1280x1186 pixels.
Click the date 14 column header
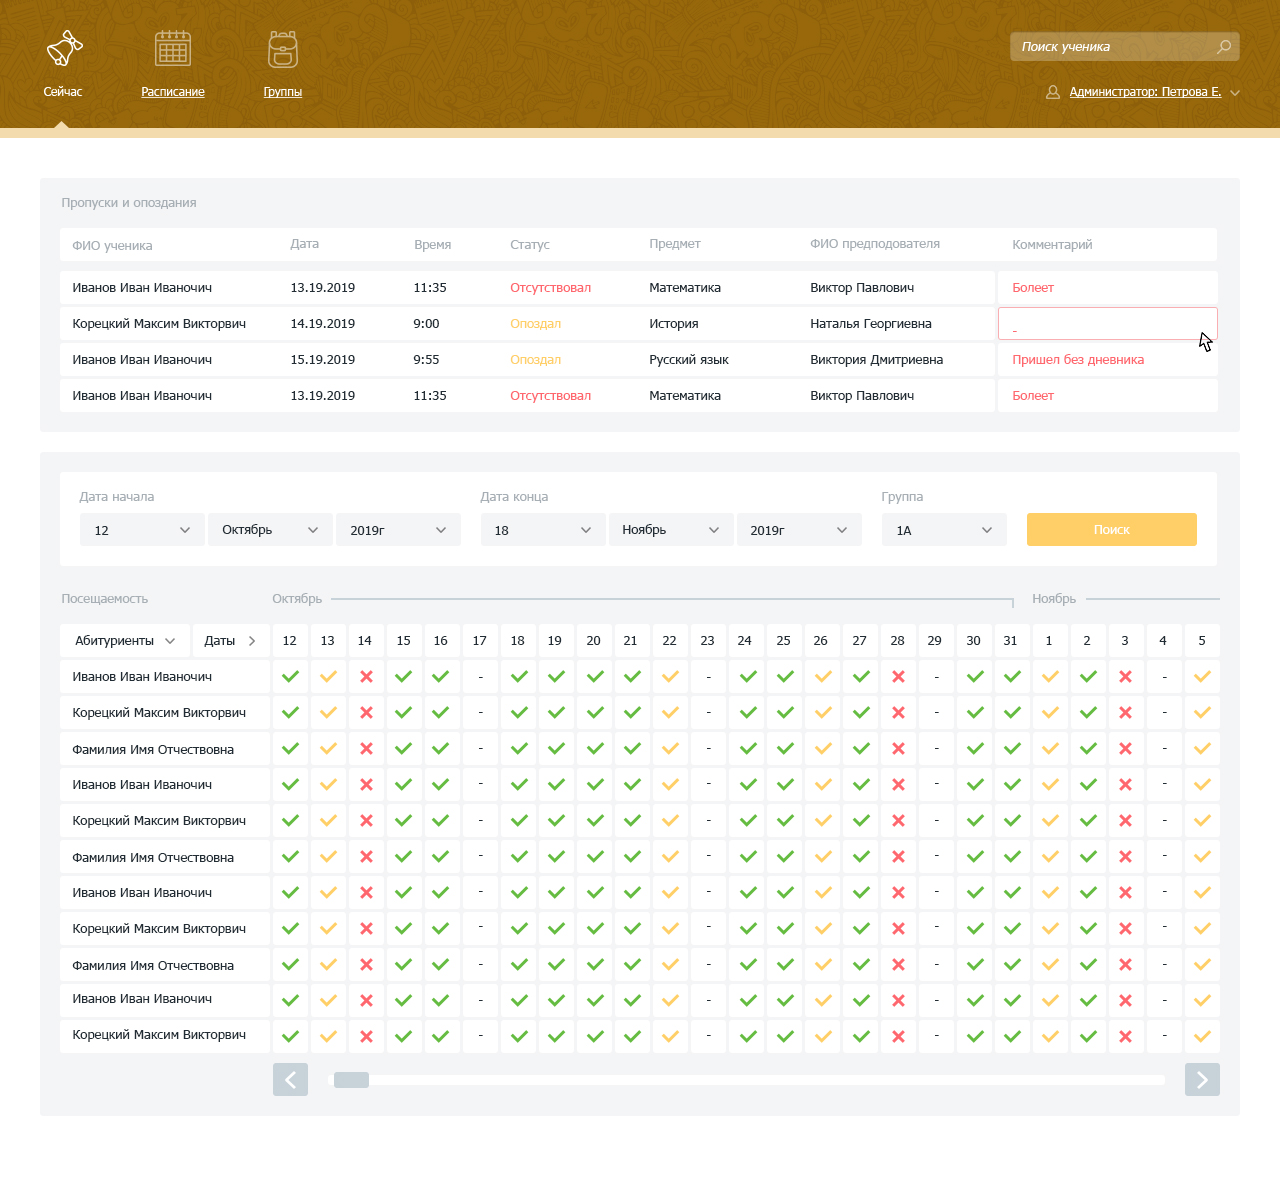pos(365,641)
